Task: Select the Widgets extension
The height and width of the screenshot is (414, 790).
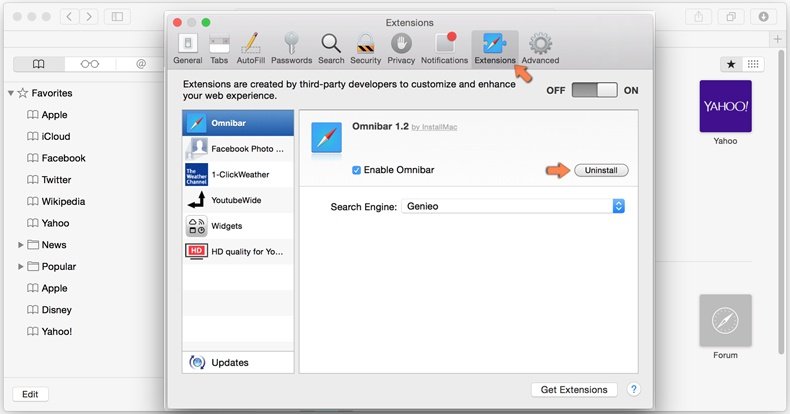Action: [x=238, y=226]
